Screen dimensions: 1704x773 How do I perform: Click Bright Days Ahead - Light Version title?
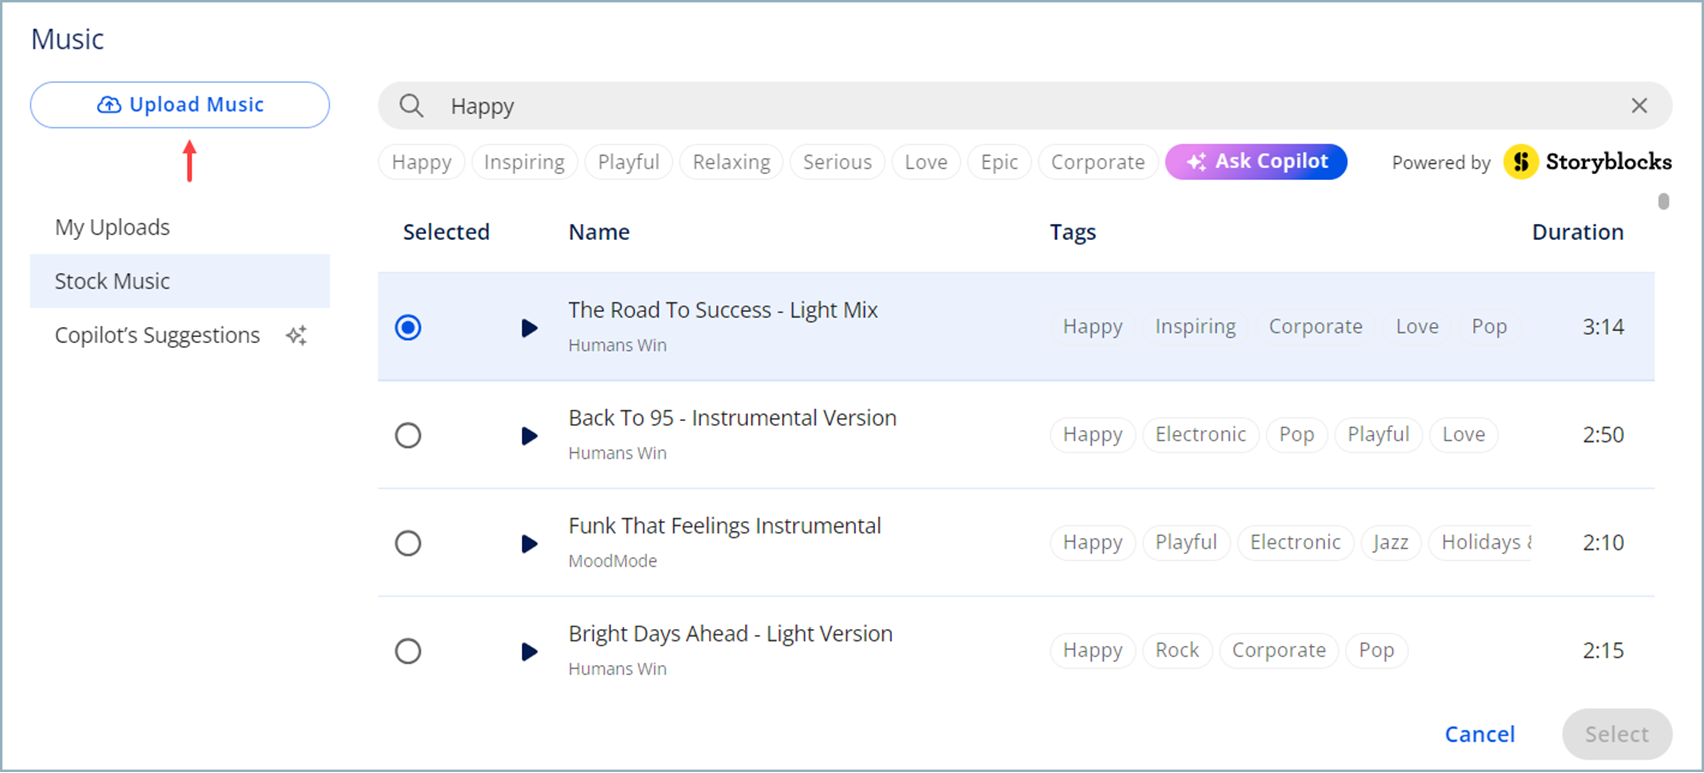(x=730, y=634)
